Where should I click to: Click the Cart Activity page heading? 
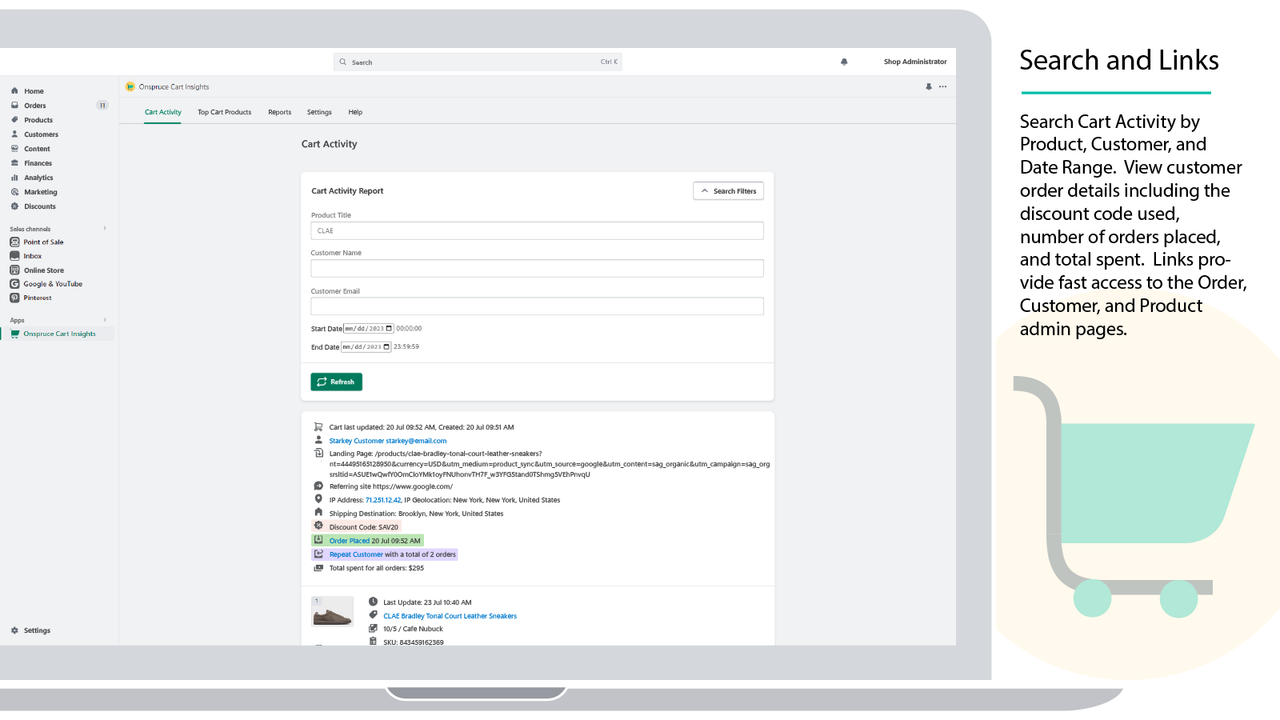coord(329,144)
